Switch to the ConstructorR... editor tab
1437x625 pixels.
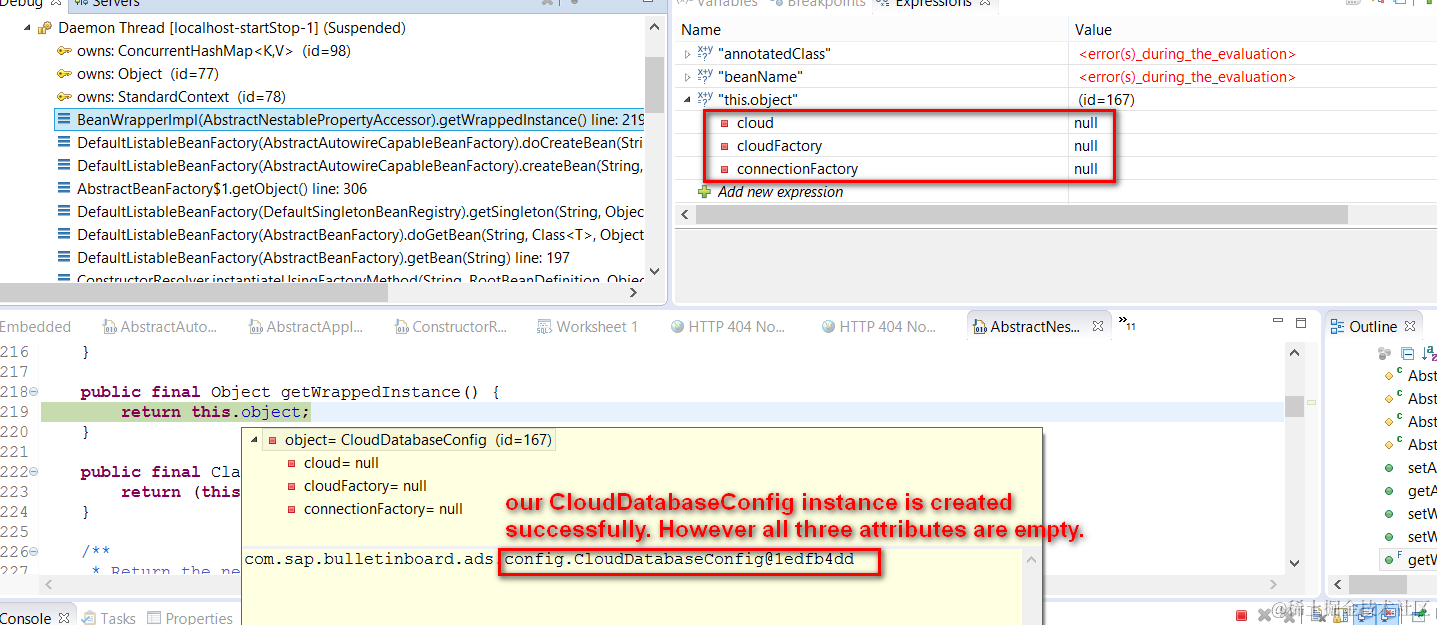[x=450, y=327]
